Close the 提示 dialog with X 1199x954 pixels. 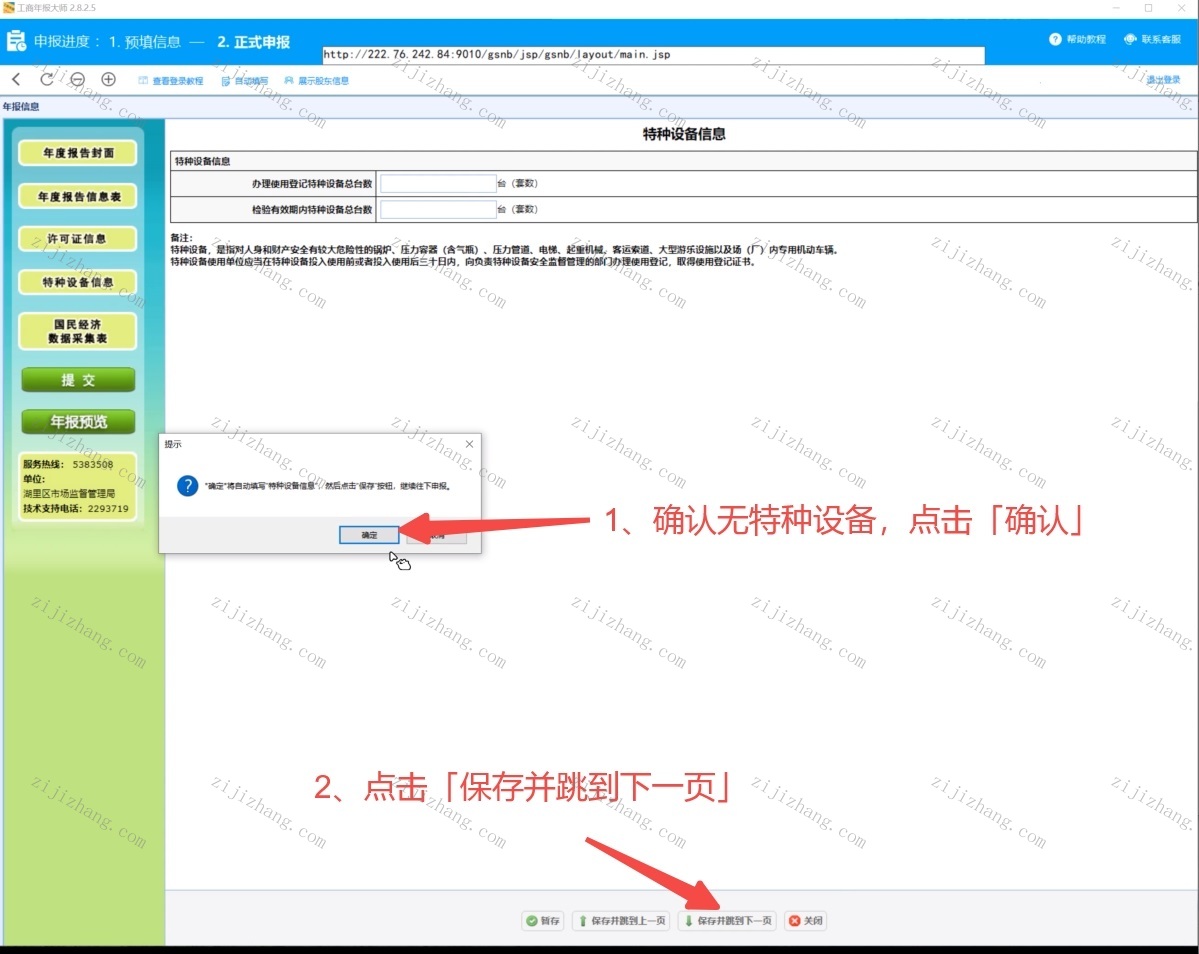(470, 444)
